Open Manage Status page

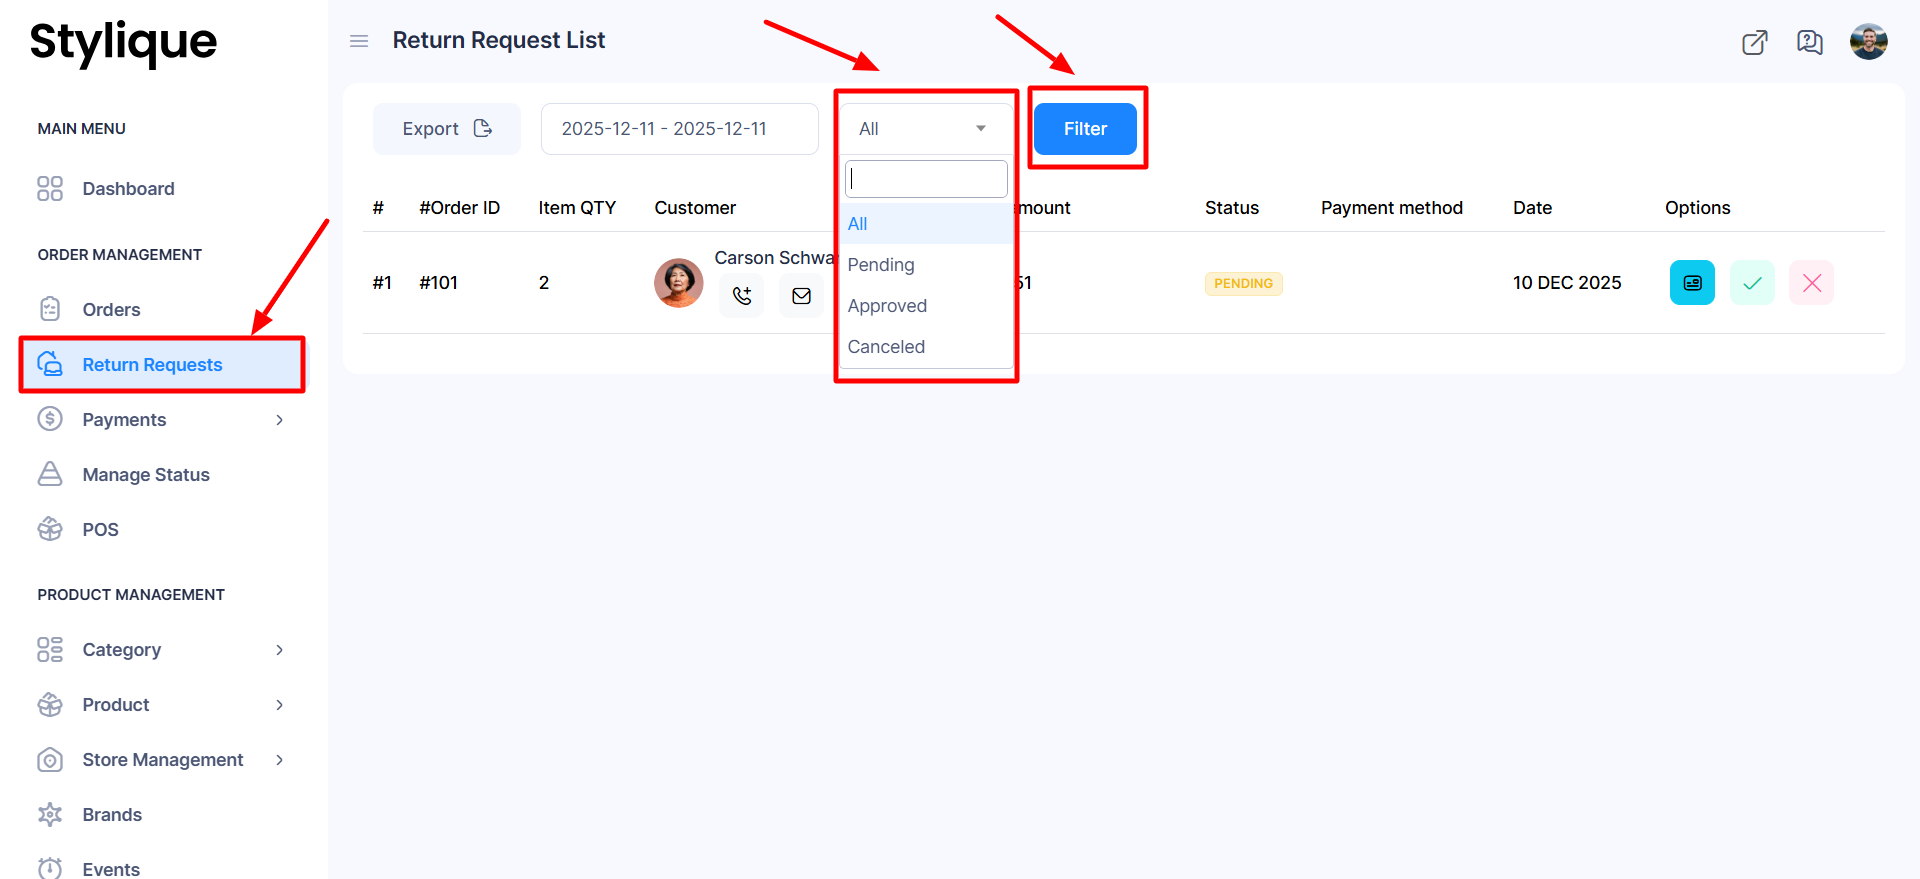tap(146, 475)
